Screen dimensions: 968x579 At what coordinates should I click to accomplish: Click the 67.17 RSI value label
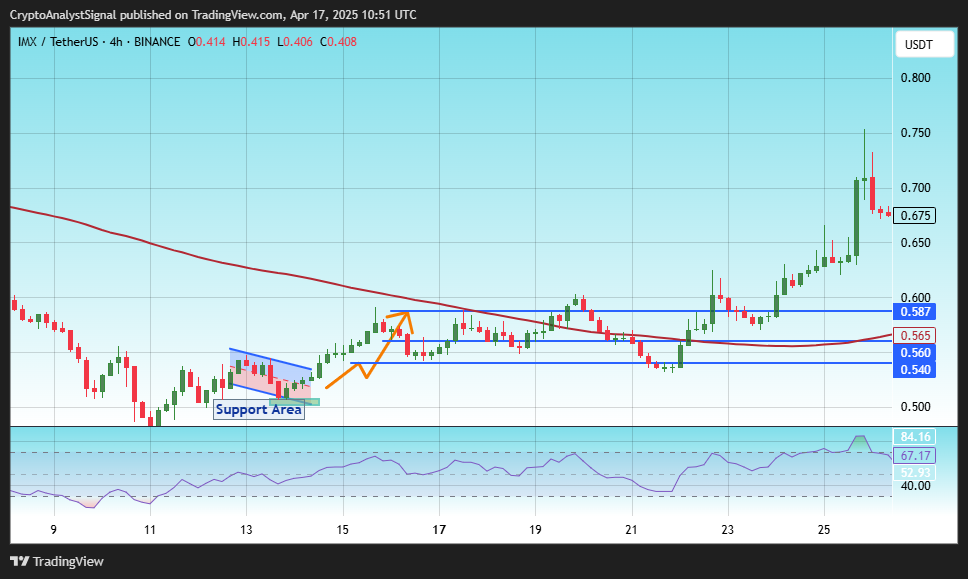pos(915,456)
